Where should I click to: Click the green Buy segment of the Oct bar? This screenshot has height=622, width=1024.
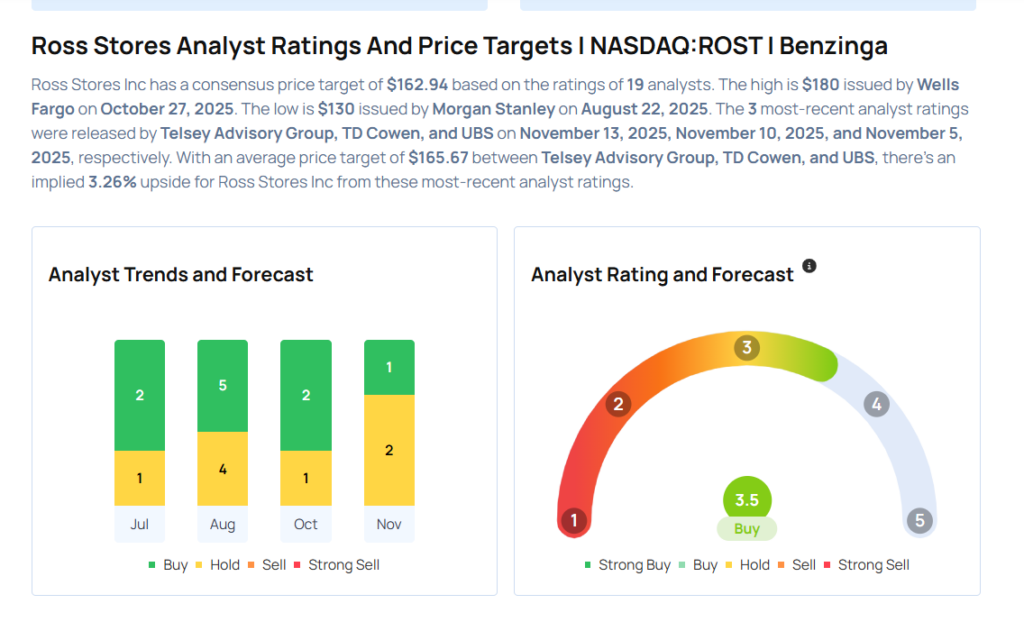306,395
